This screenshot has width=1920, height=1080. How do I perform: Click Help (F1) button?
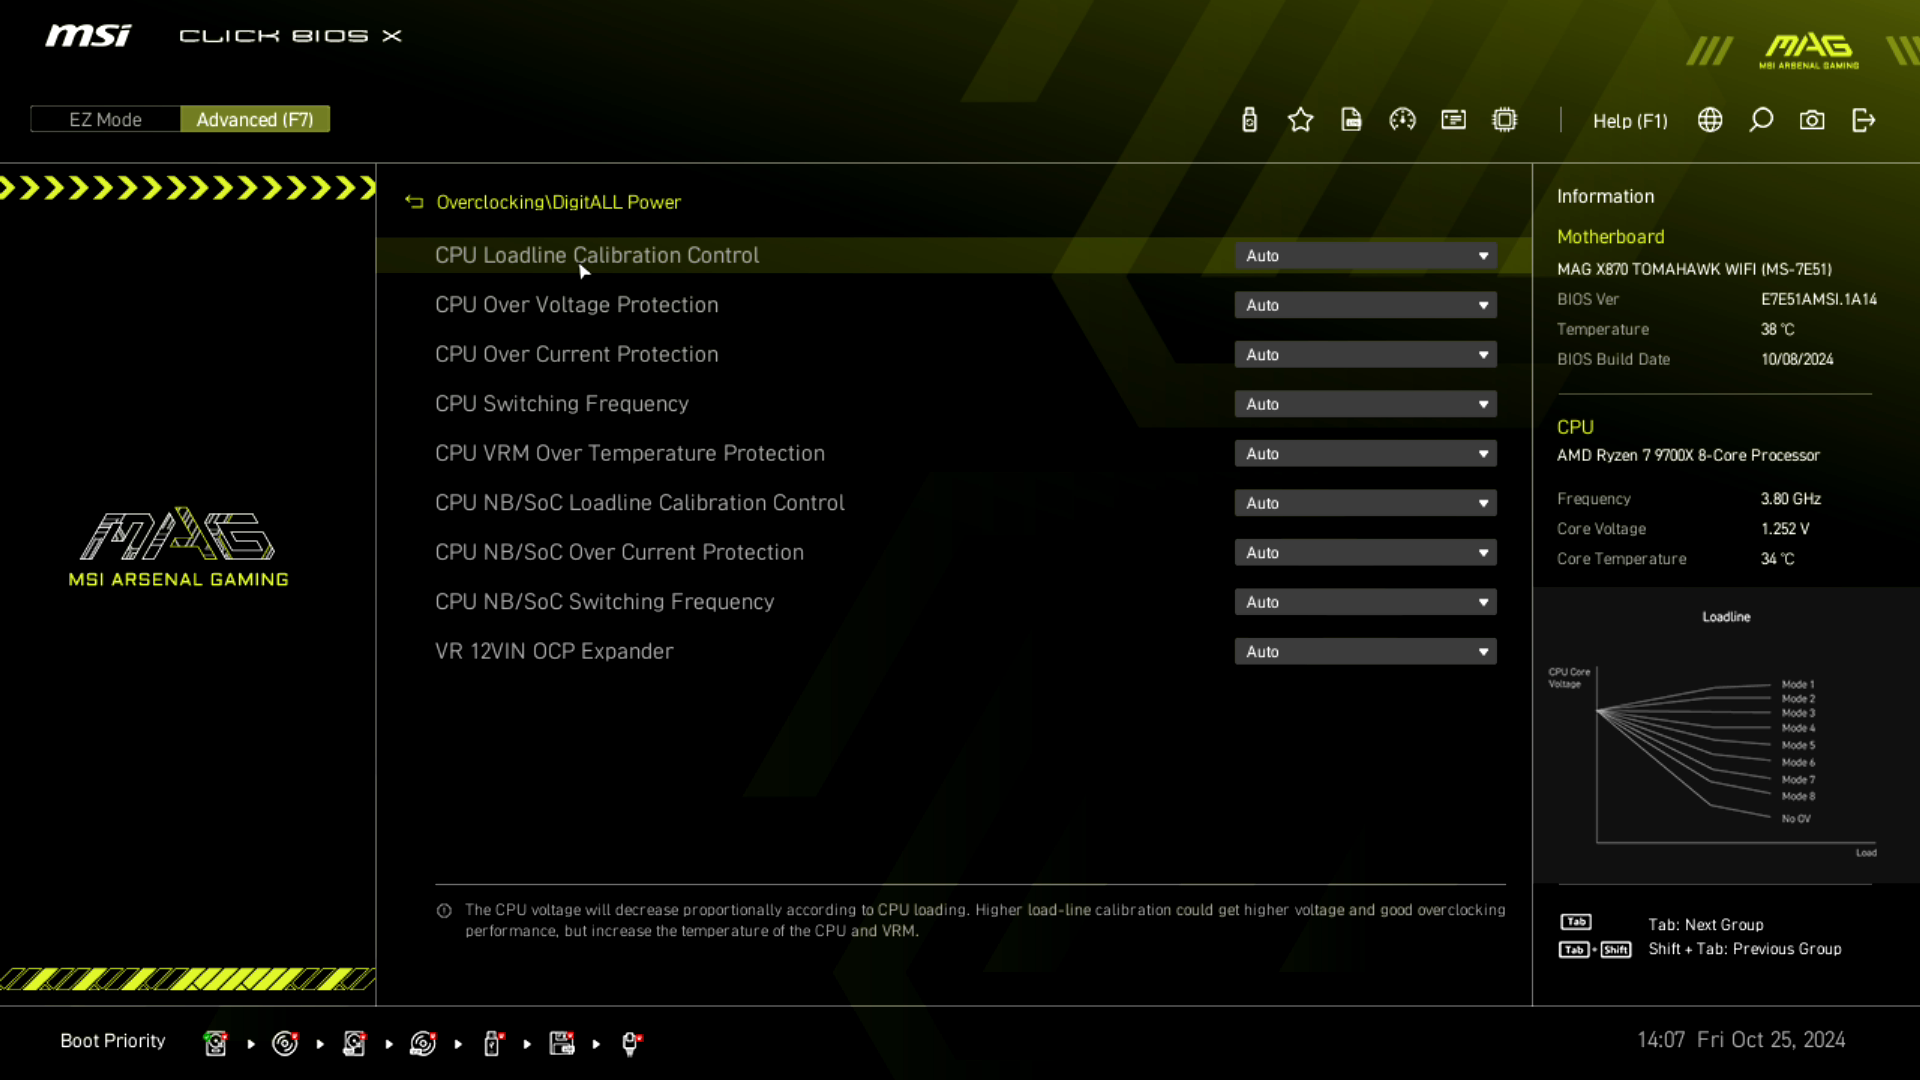tap(1630, 121)
